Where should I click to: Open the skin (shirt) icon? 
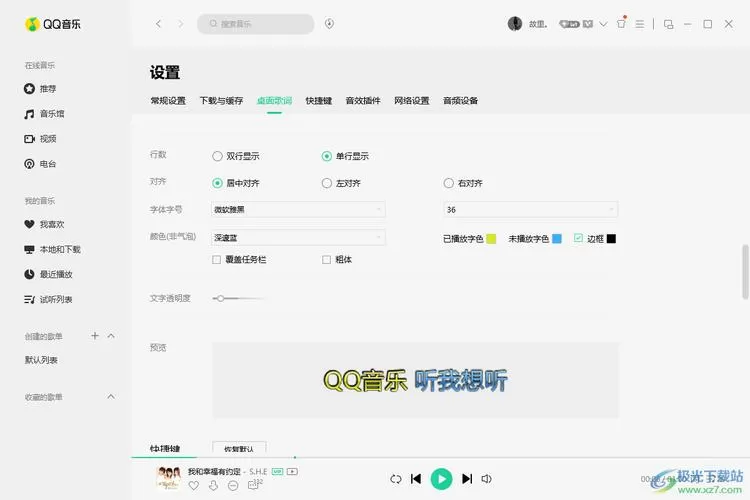[x=621, y=23]
